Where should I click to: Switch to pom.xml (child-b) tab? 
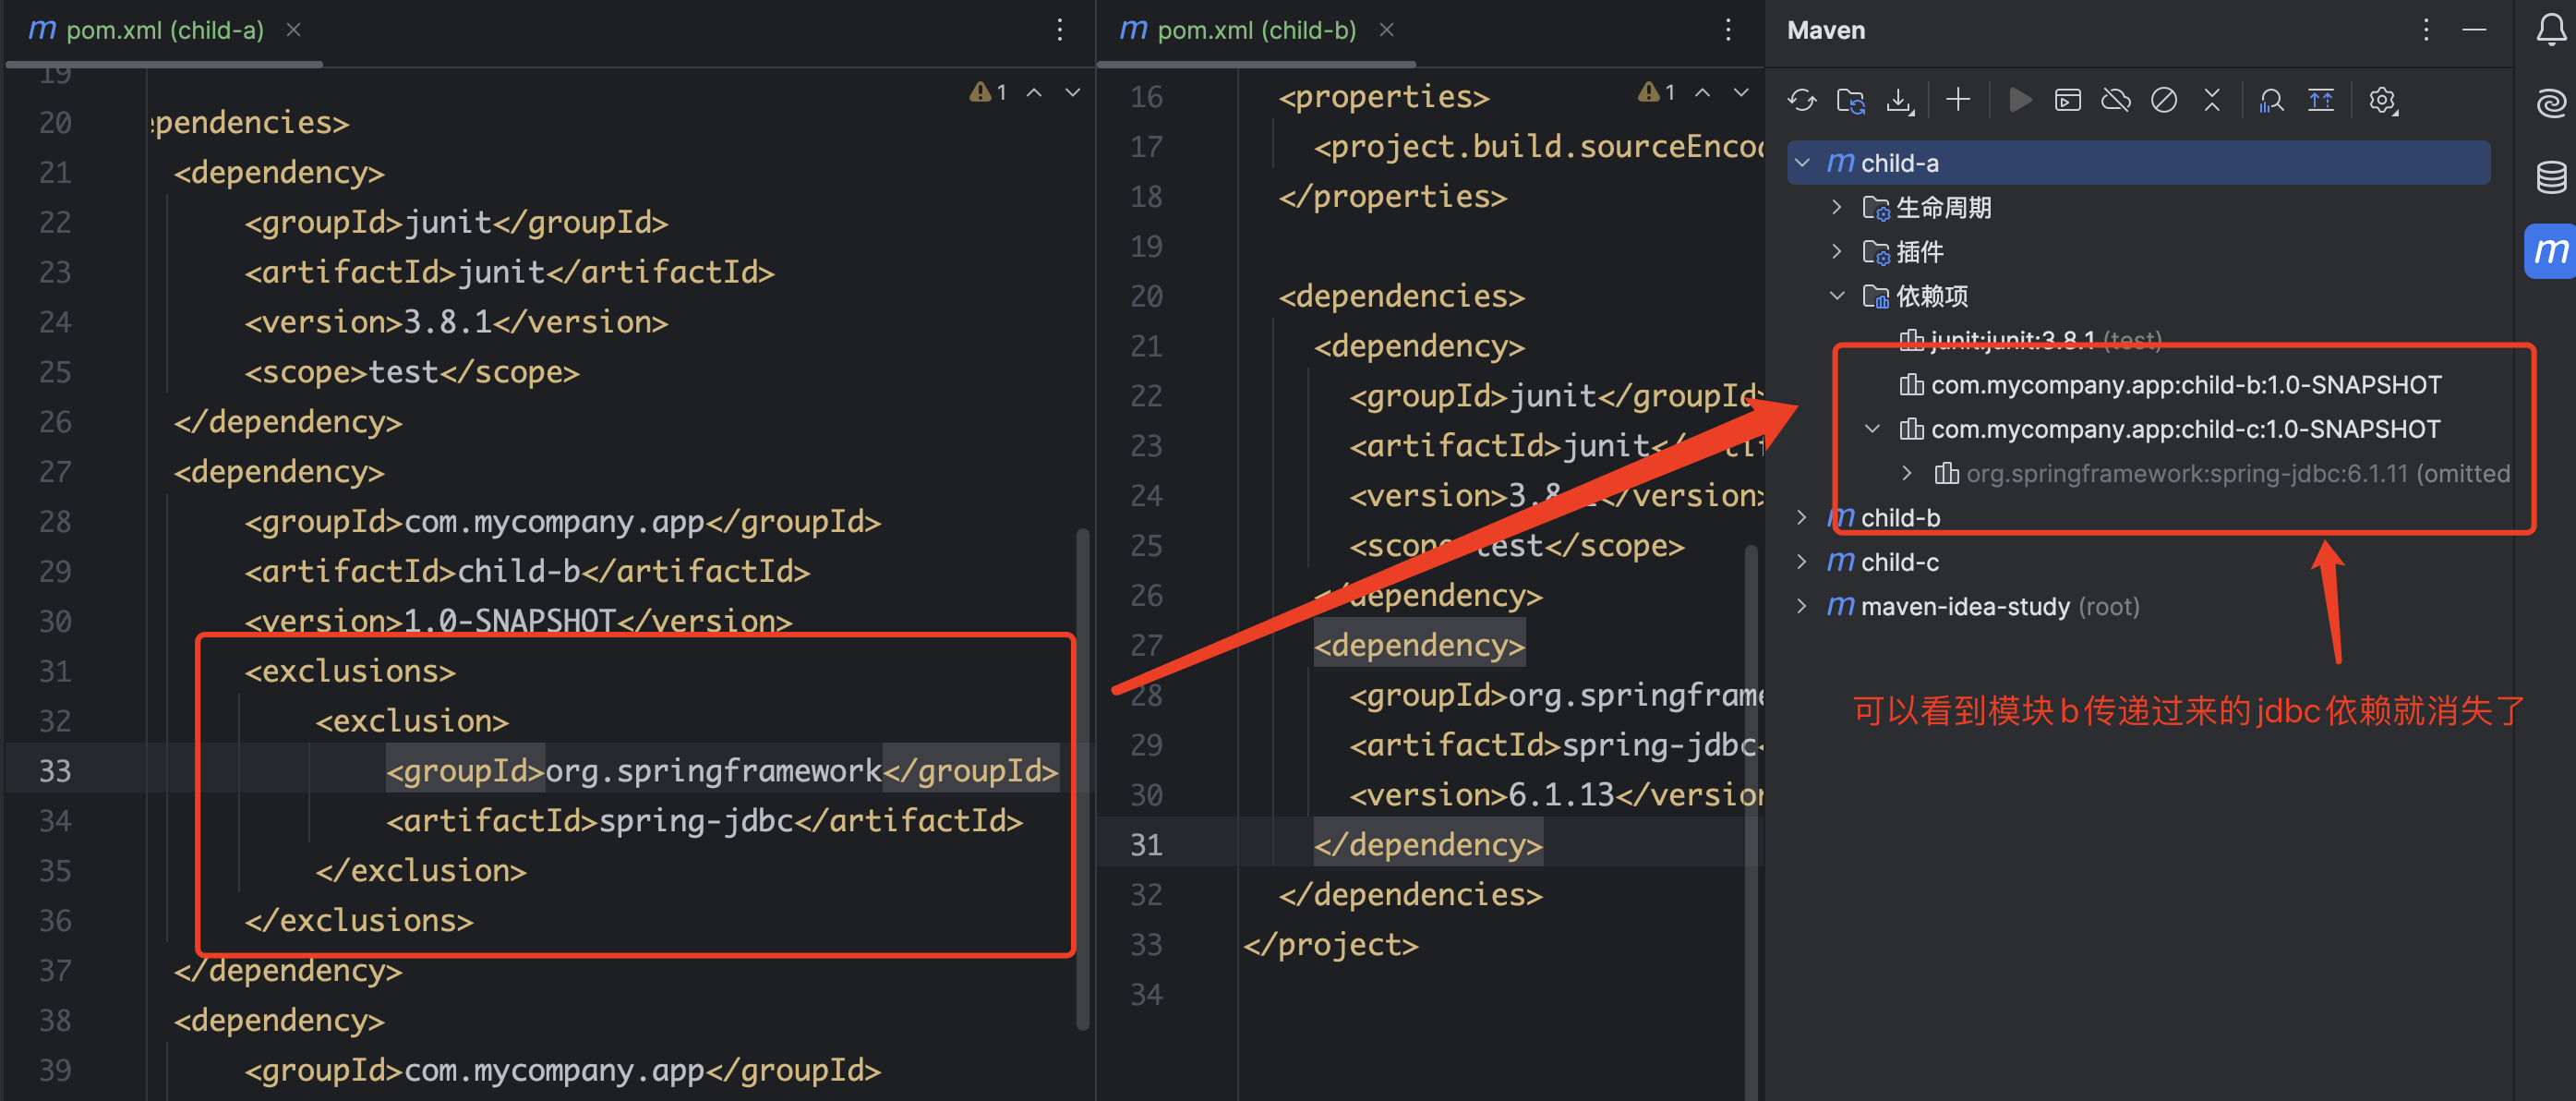pos(1256,30)
